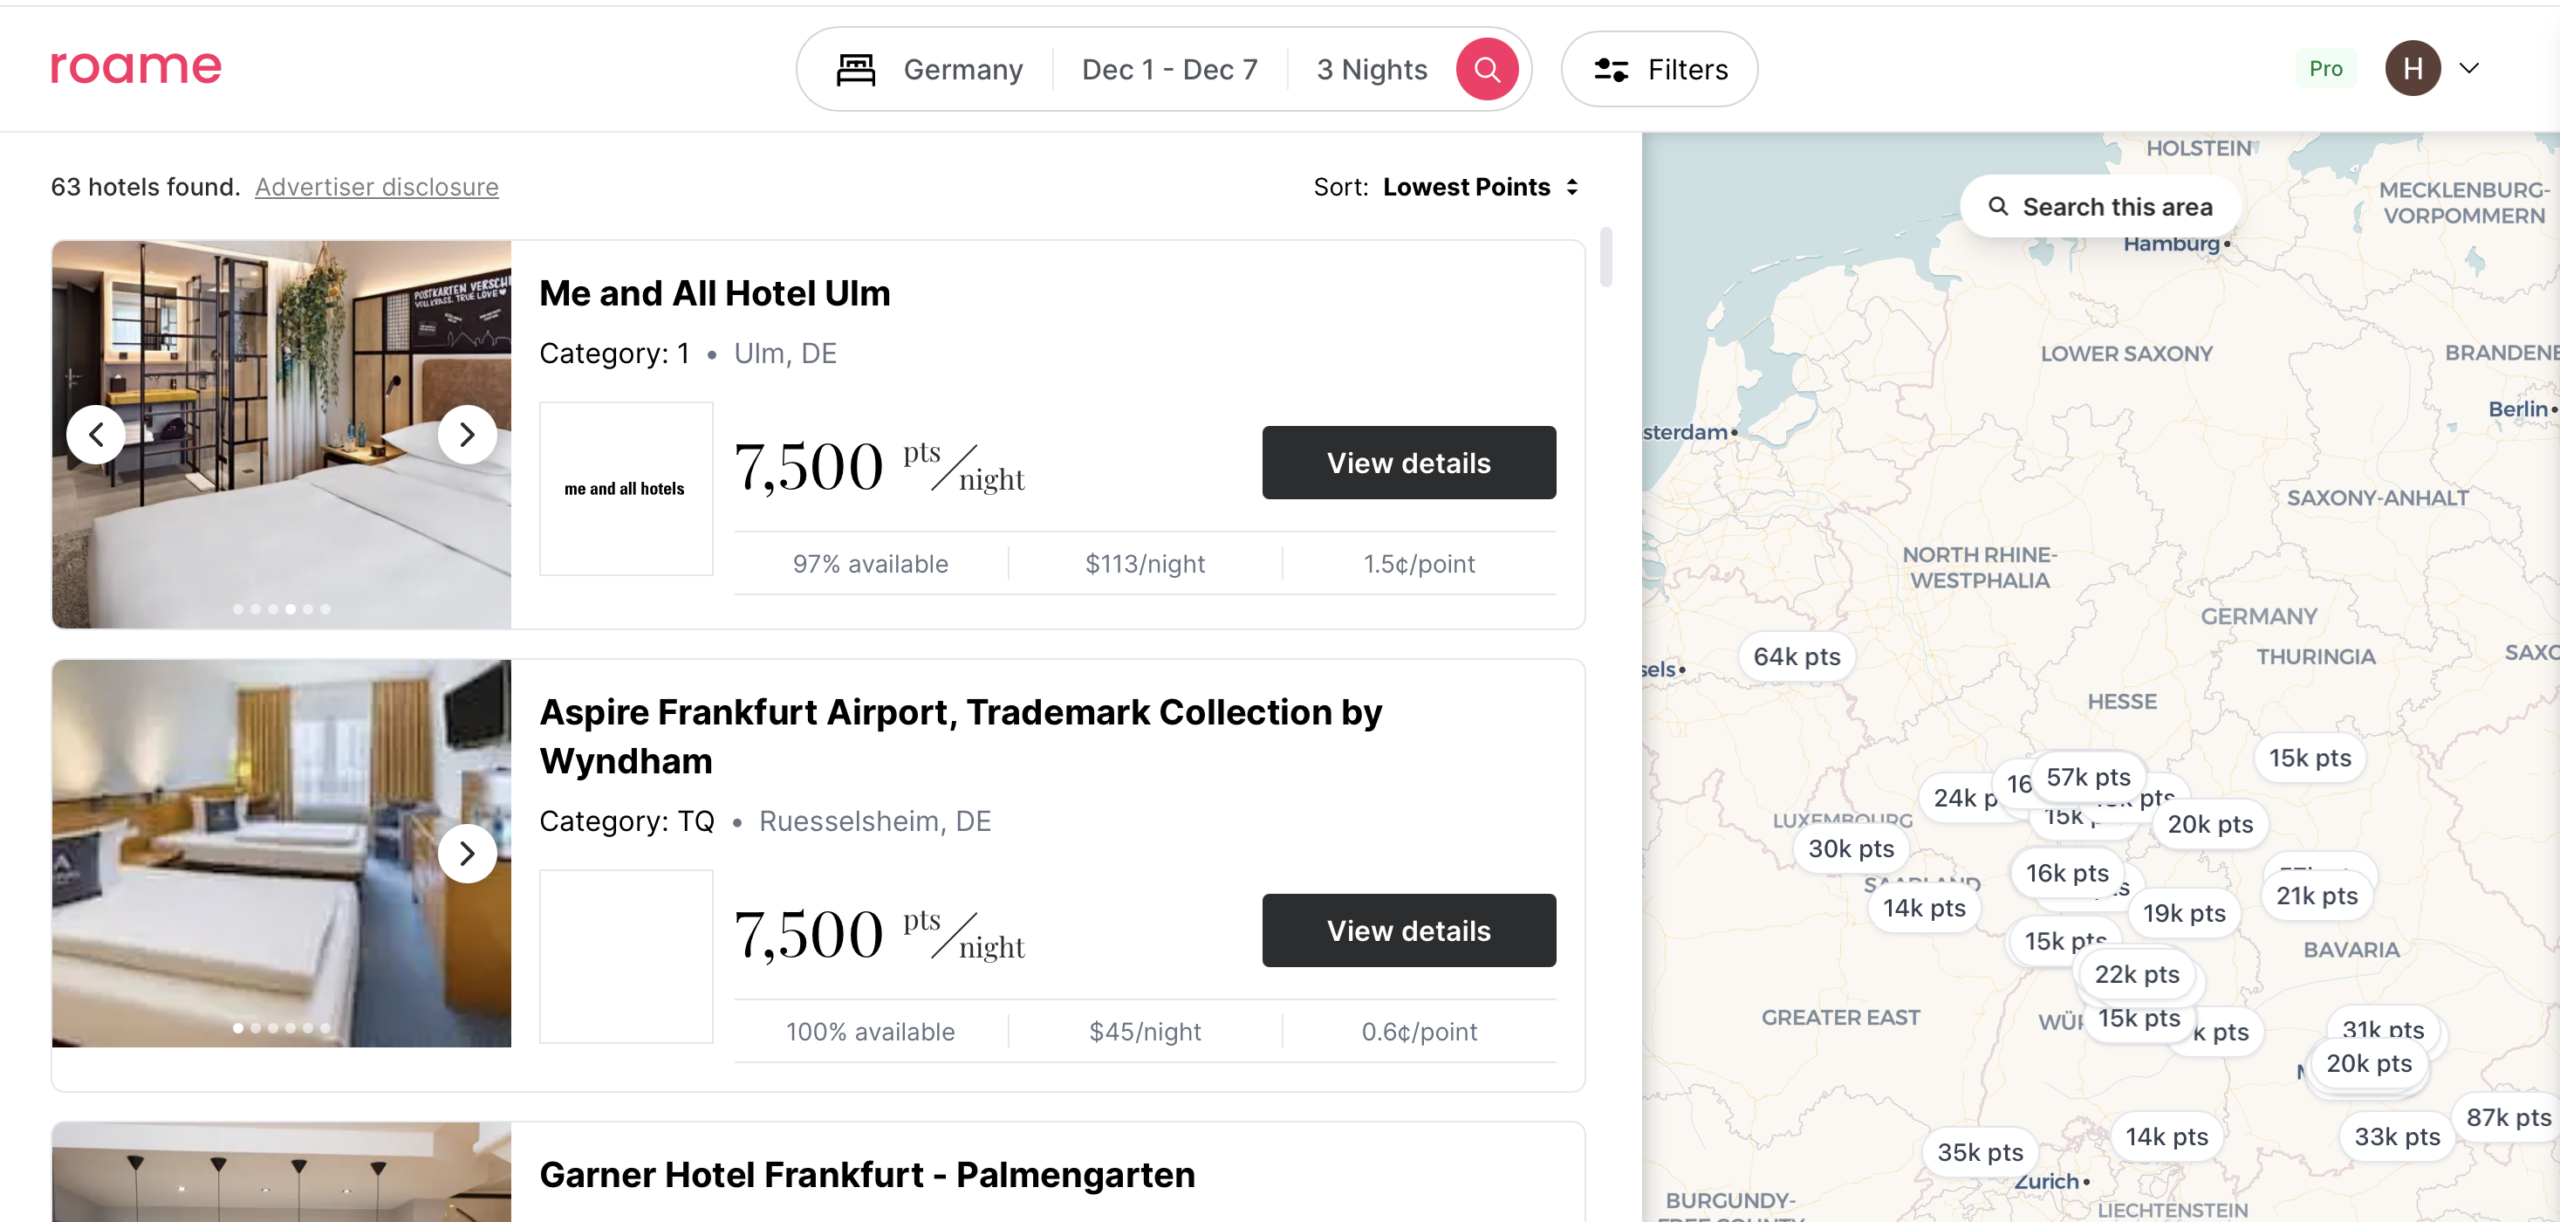This screenshot has height=1222, width=2560.
Task: Open Aspire Frankfurt Airport hotel title
Action: 960,736
